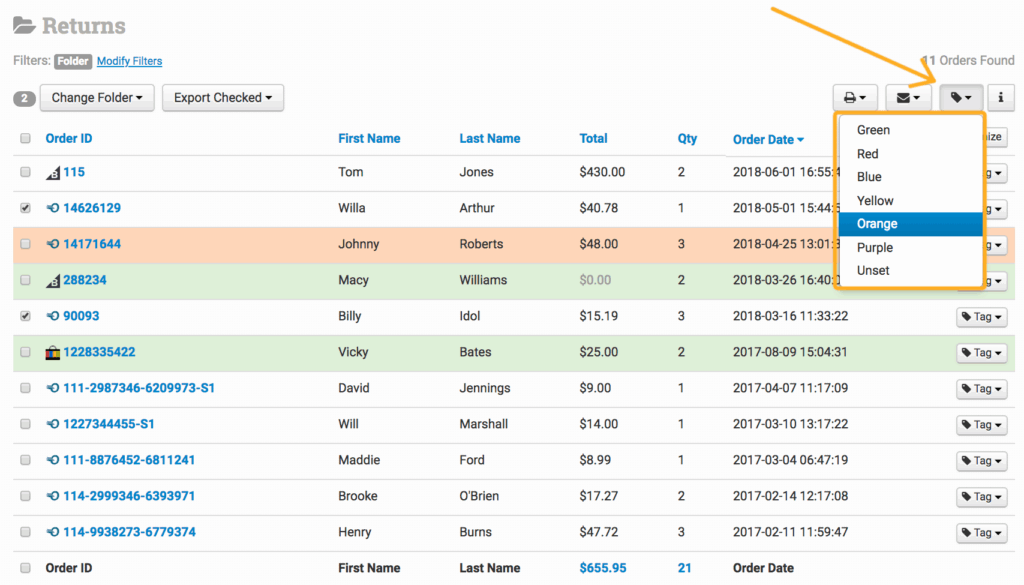Click the icon next to order 14626129
This screenshot has width=1024, height=585.
53,209
